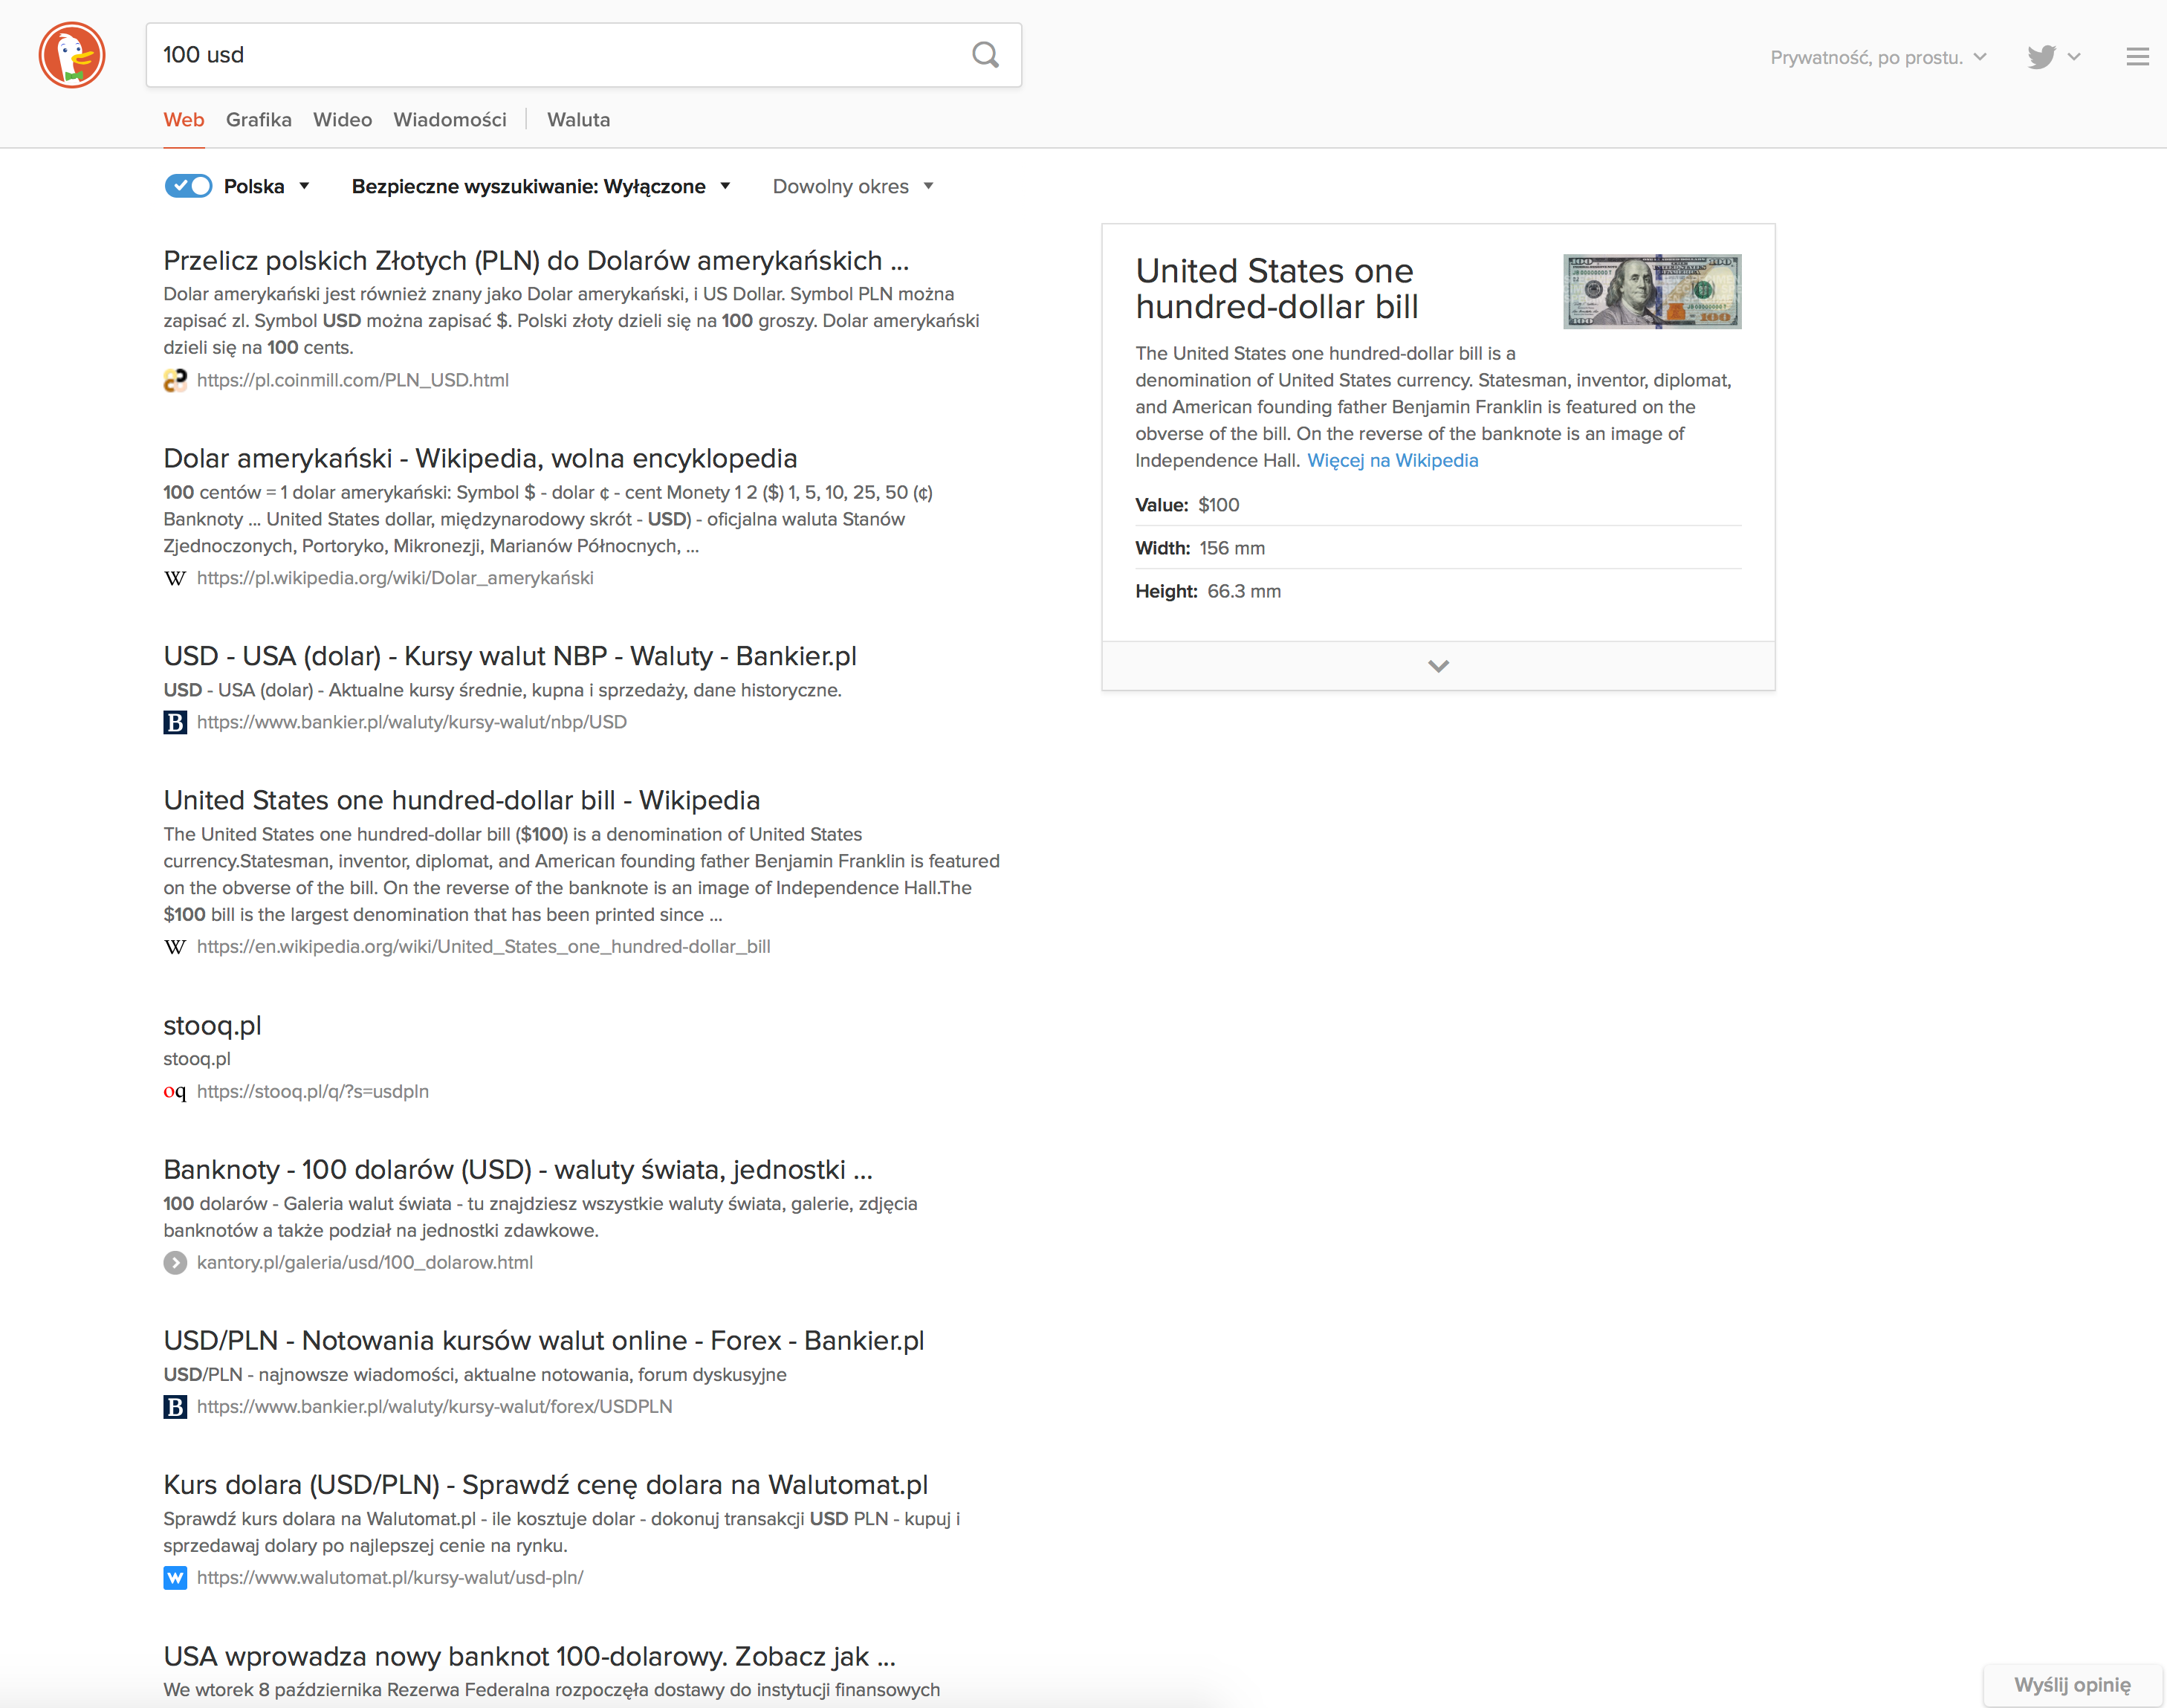Click the Value: $100 row
The width and height of the screenshot is (2167, 1708).
pos(1438,505)
